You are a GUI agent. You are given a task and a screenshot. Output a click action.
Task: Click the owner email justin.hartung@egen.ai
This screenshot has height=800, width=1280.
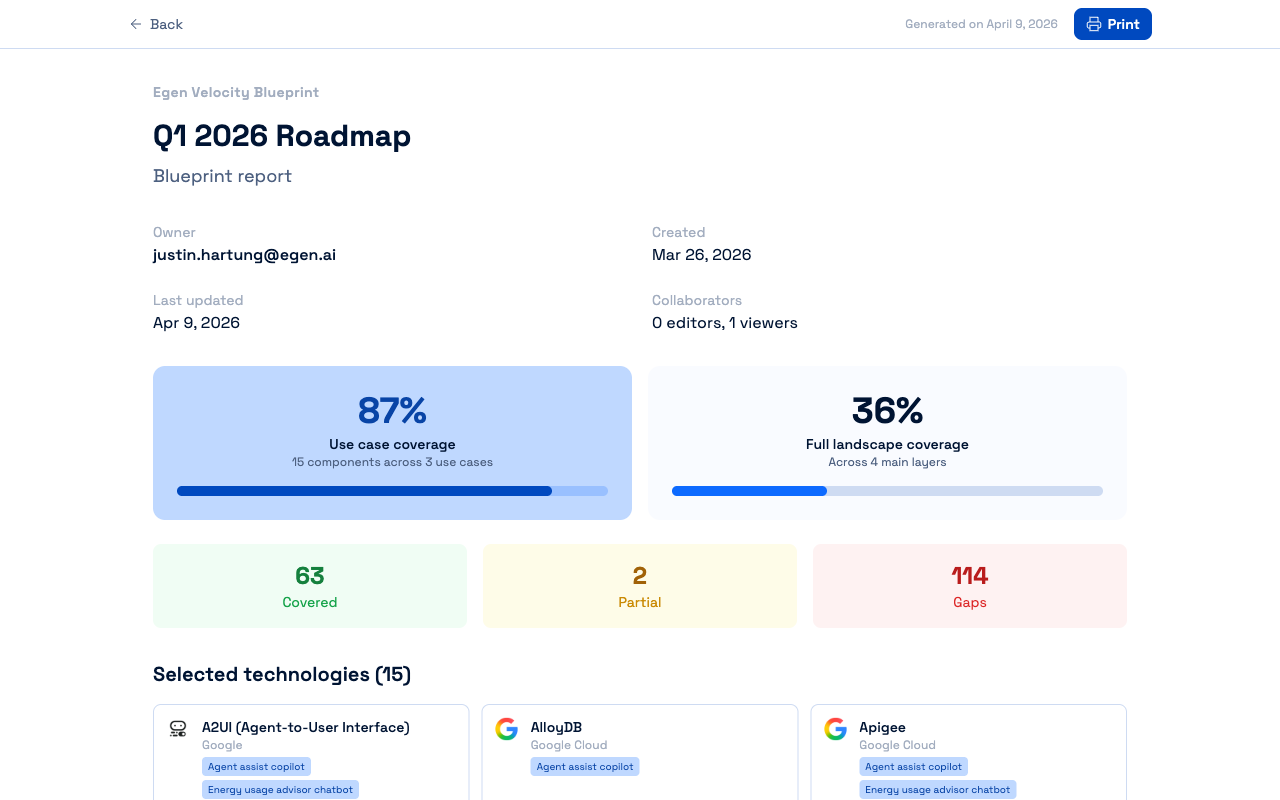pyautogui.click(x=244, y=254)
